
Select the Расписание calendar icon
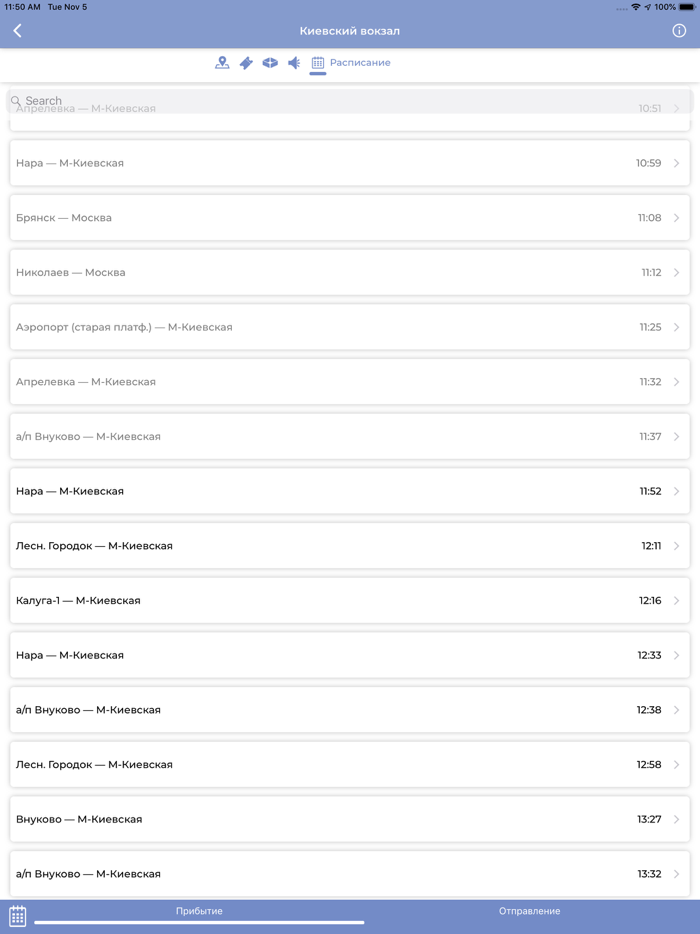(318, 62)
